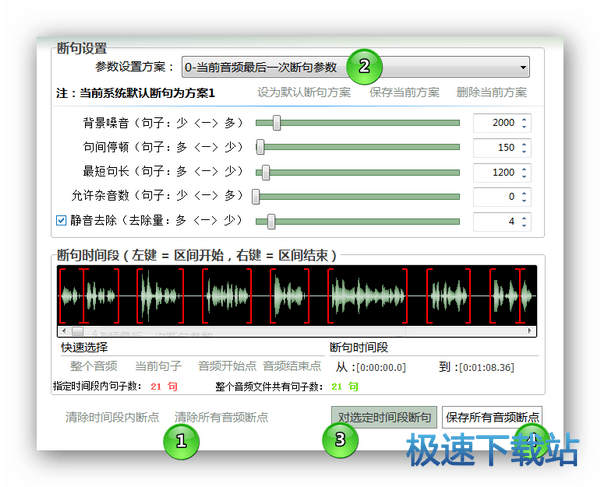Adjust the 最短句长 slider handle

coord(266,173)
